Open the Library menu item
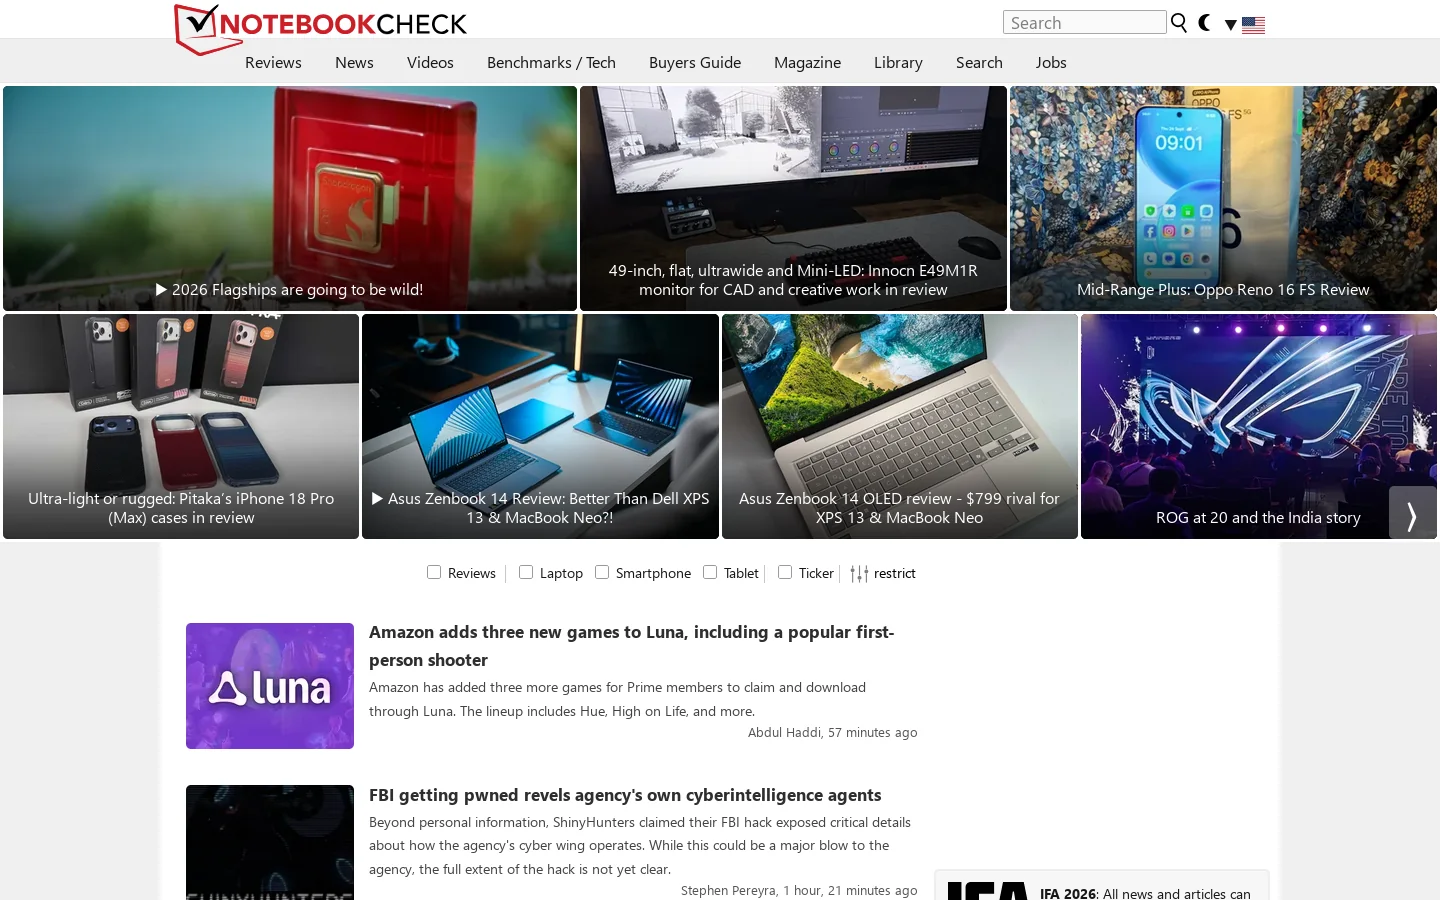 click(898, 62)
